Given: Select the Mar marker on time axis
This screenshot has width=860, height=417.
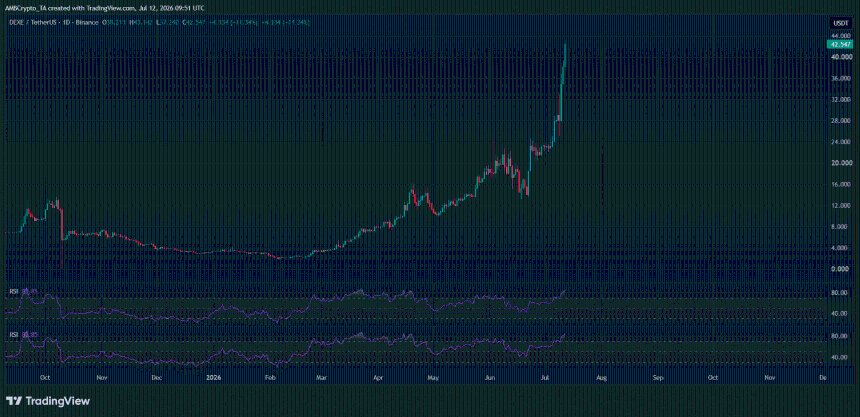Looking at the screenshot, I should click(322, 378).
